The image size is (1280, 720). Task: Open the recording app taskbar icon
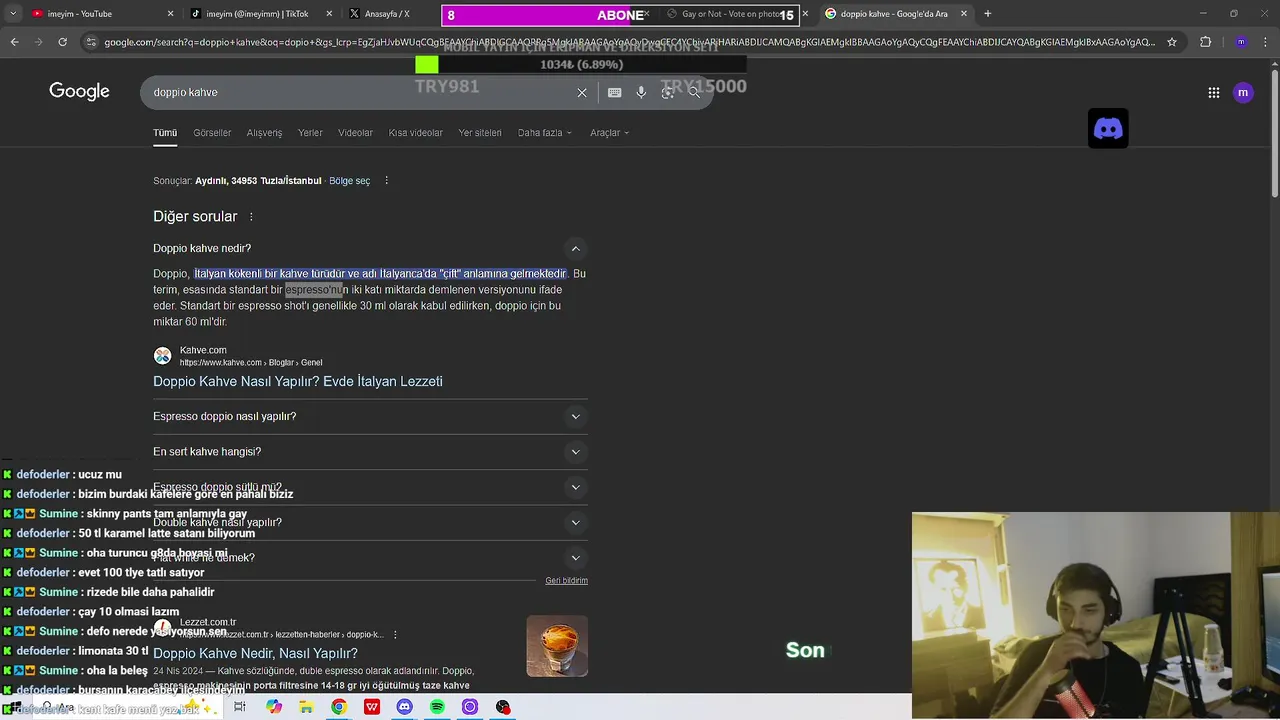(503, 707)
